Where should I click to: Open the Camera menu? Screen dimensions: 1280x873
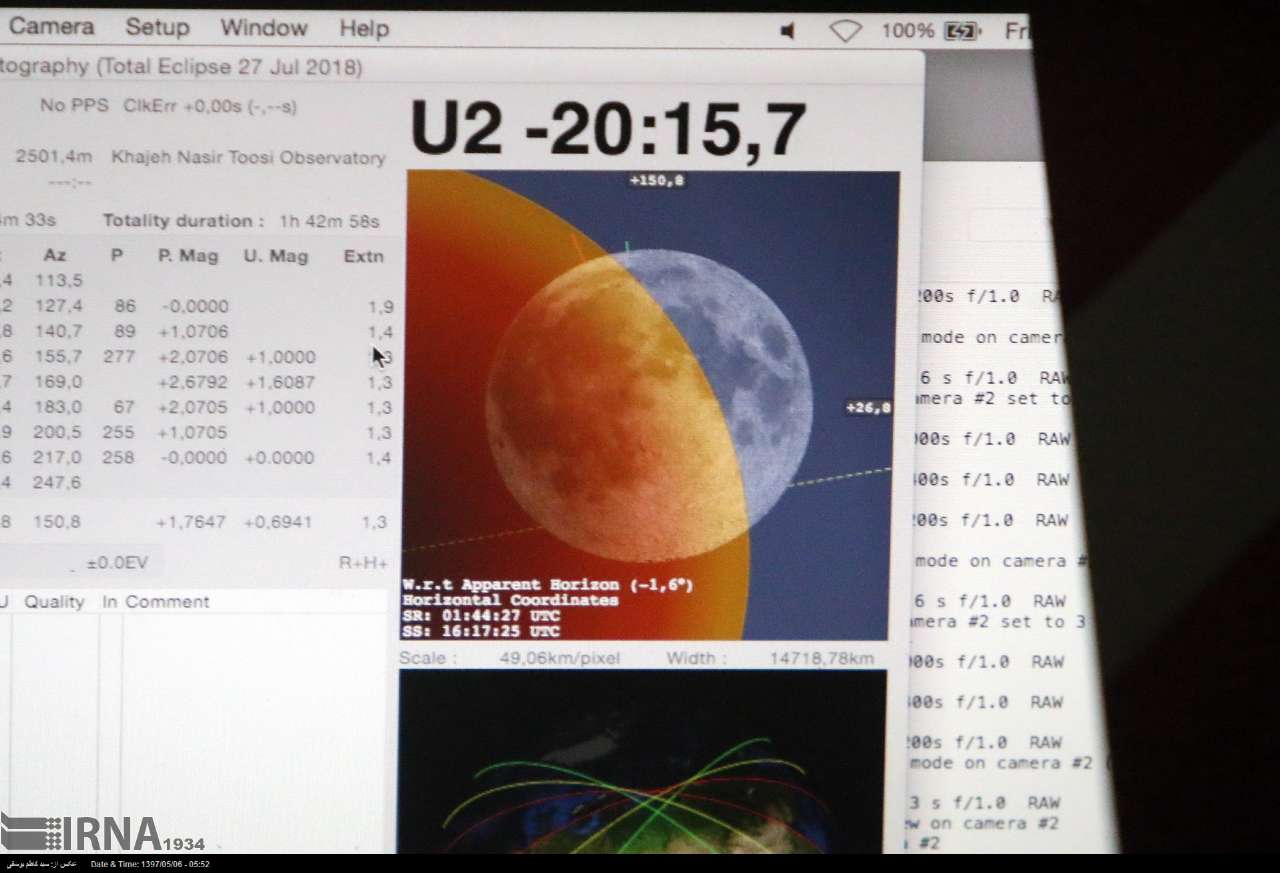(52, 27)
